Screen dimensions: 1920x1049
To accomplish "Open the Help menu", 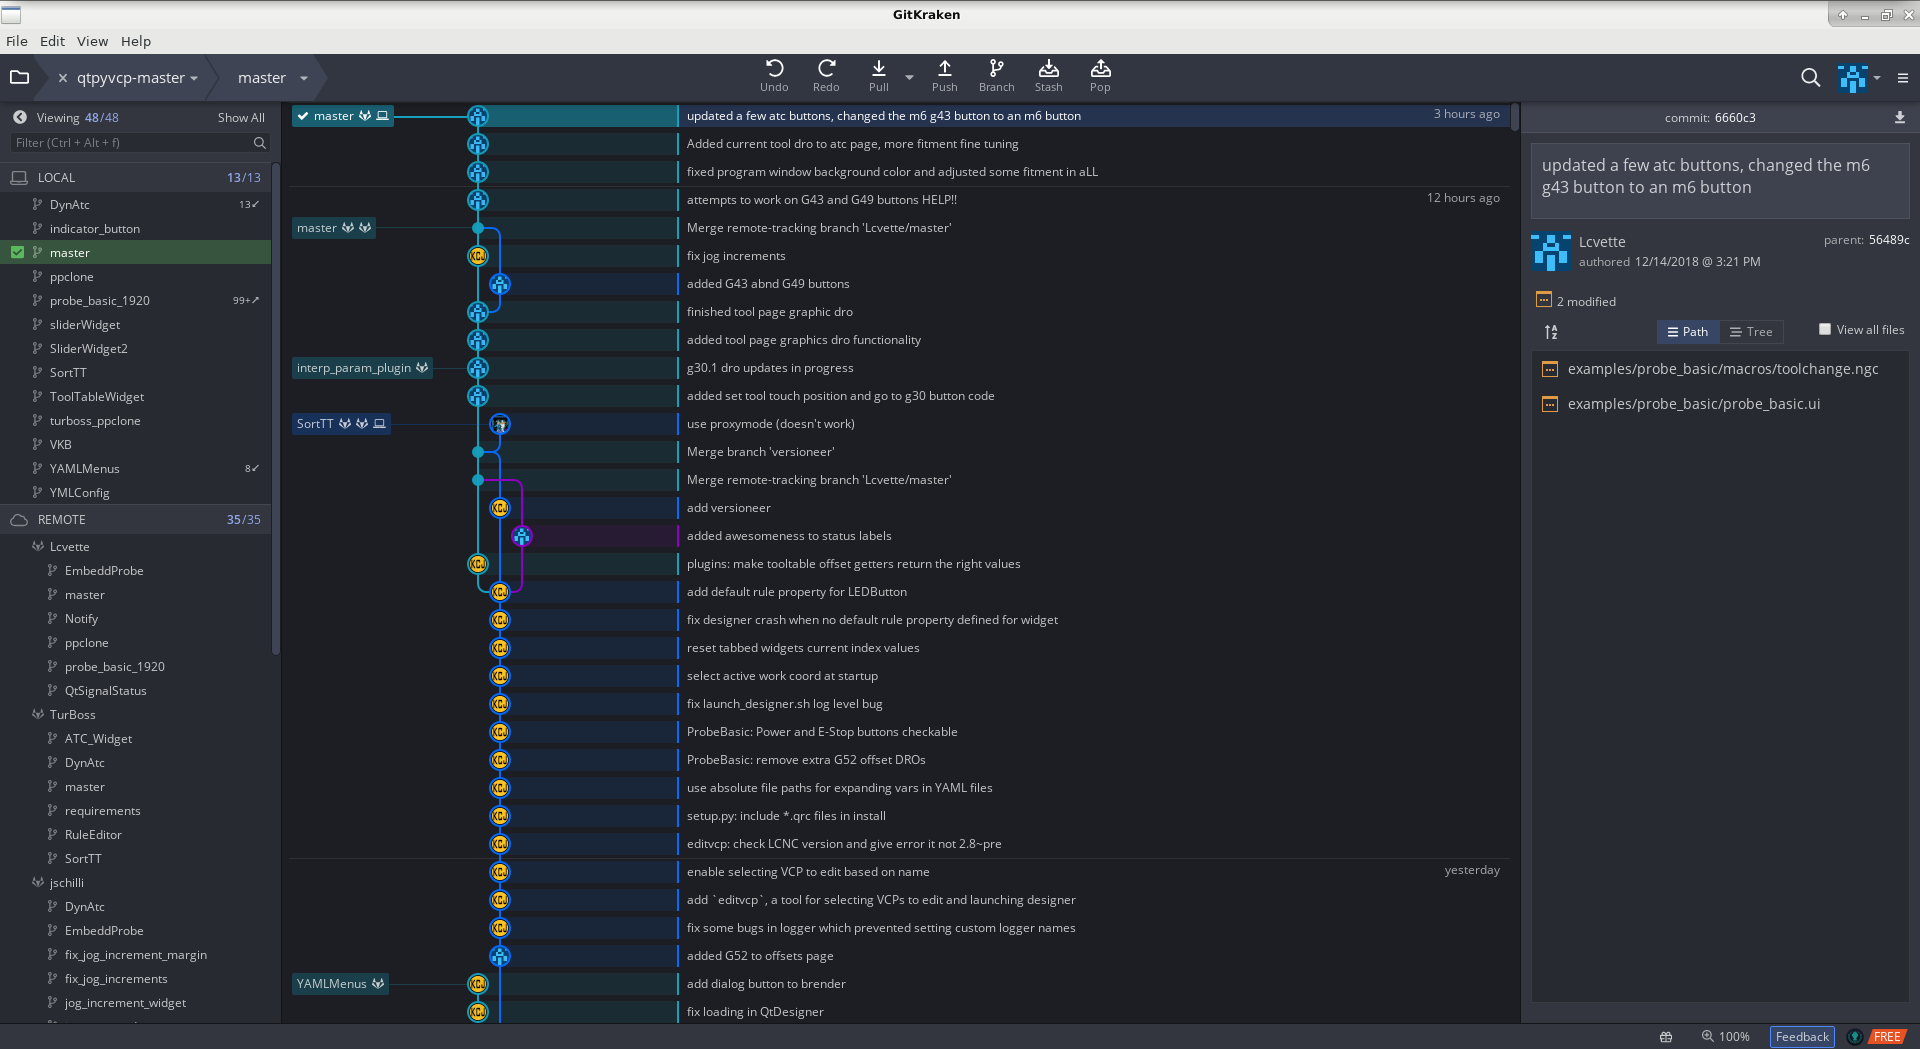I will [136, 41].
